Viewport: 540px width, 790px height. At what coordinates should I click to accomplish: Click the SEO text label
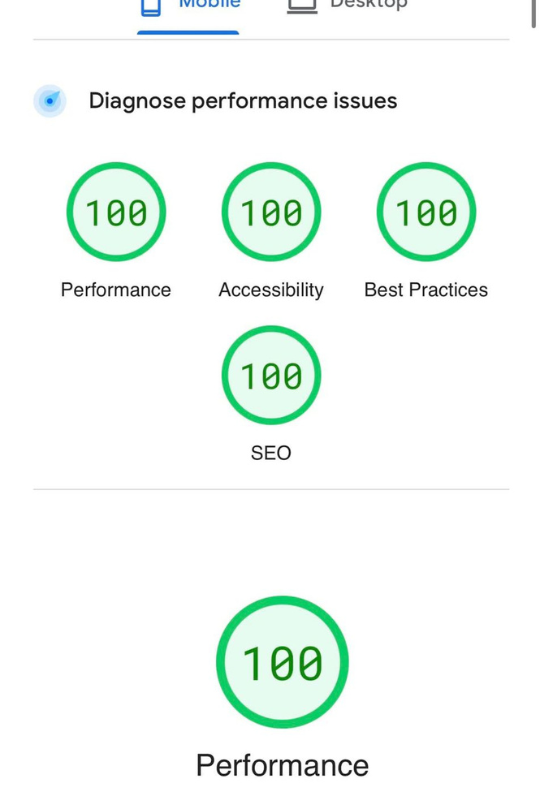(x=271, y=453)
